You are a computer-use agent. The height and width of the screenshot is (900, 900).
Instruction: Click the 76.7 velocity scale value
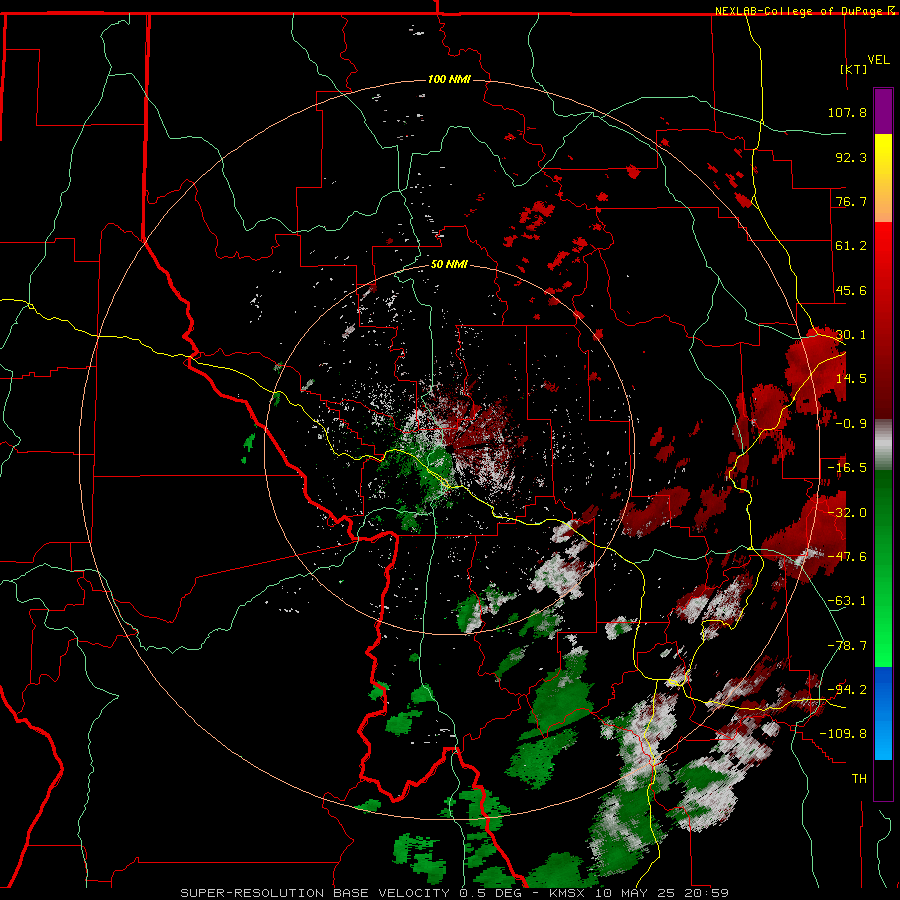851,201
